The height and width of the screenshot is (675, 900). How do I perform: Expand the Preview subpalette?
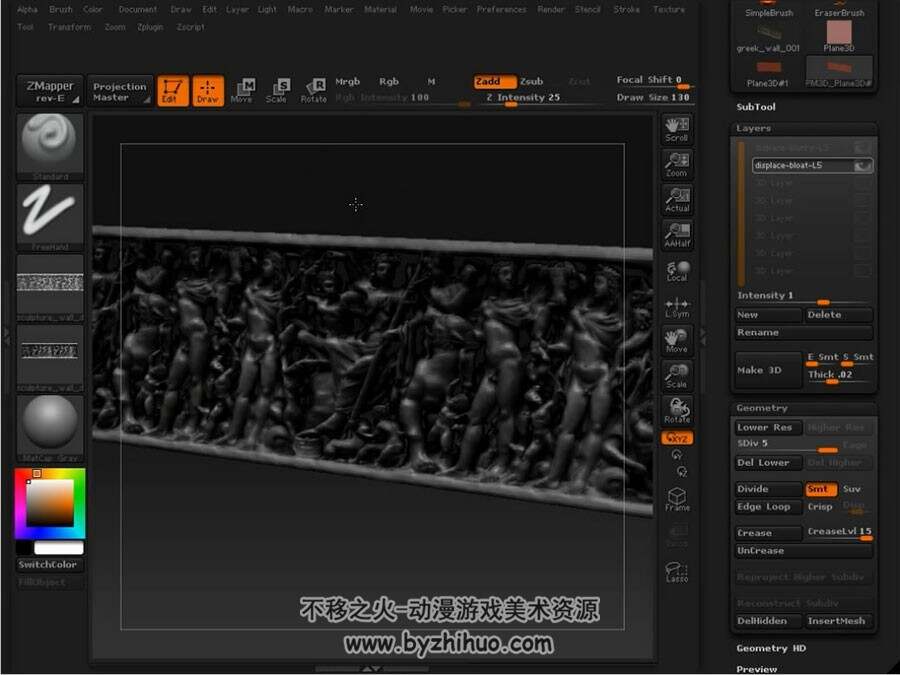click(756, 669)
